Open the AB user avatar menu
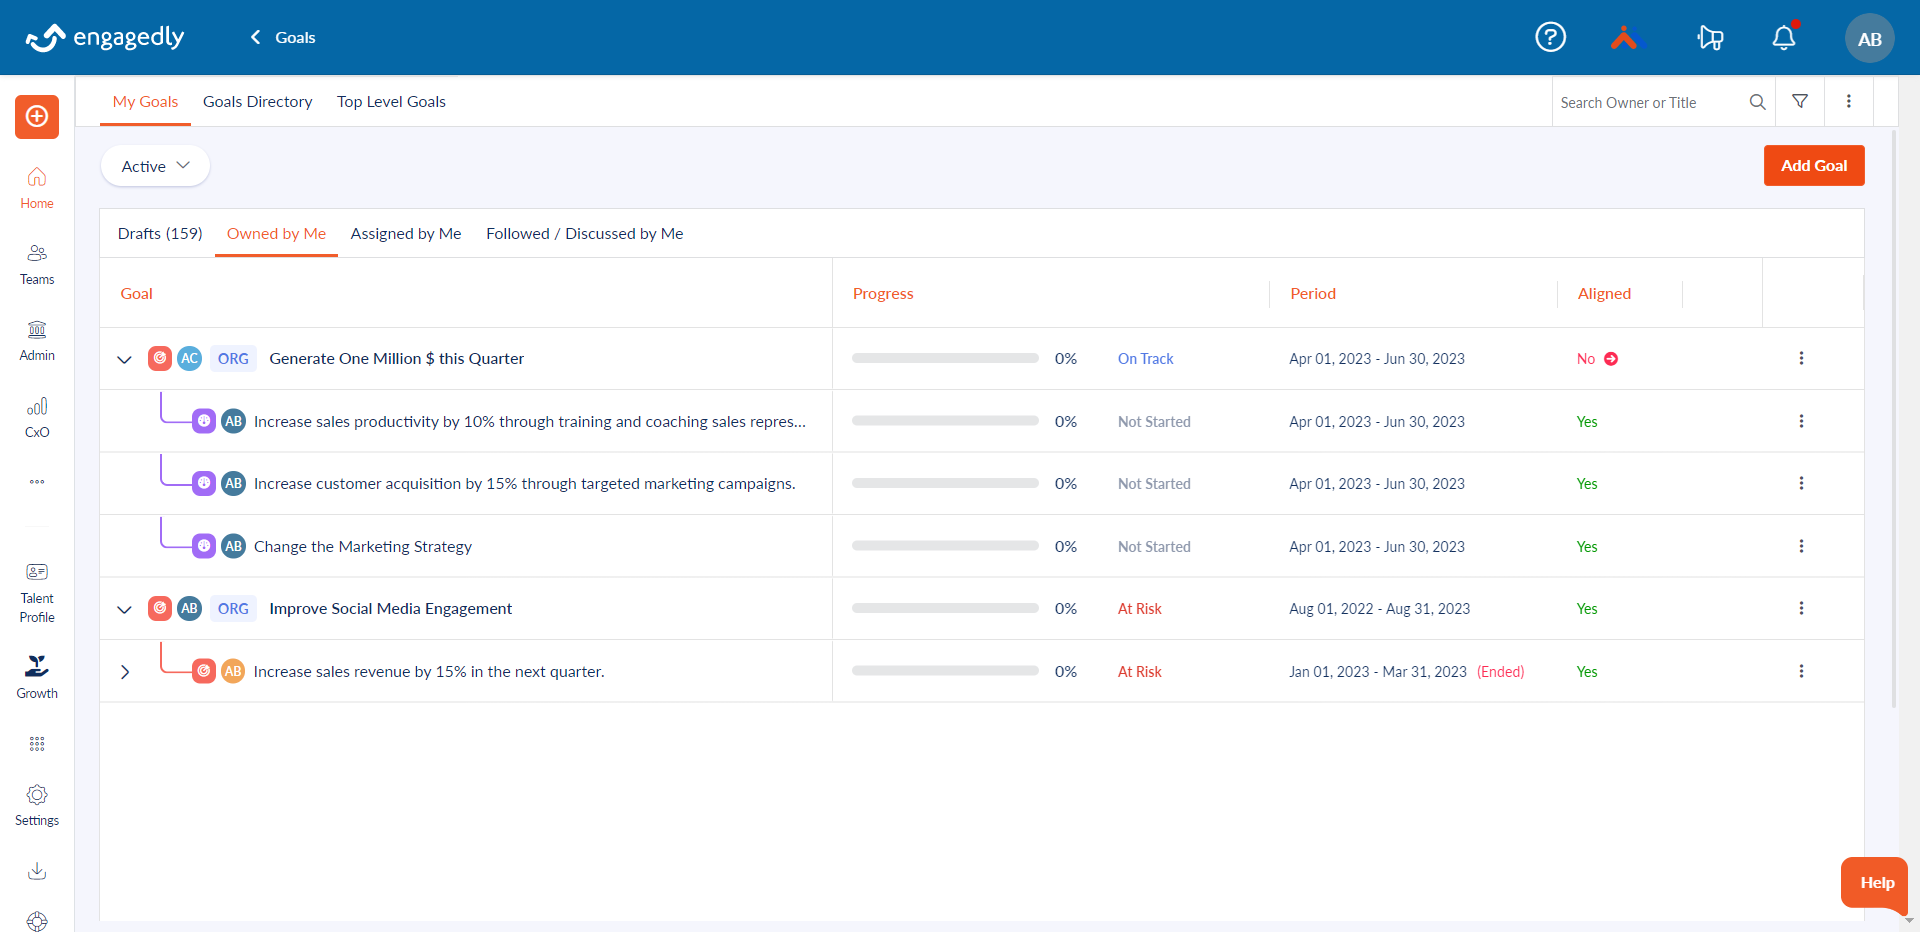The image size is (1920, 932). (x=1869, y=38)
